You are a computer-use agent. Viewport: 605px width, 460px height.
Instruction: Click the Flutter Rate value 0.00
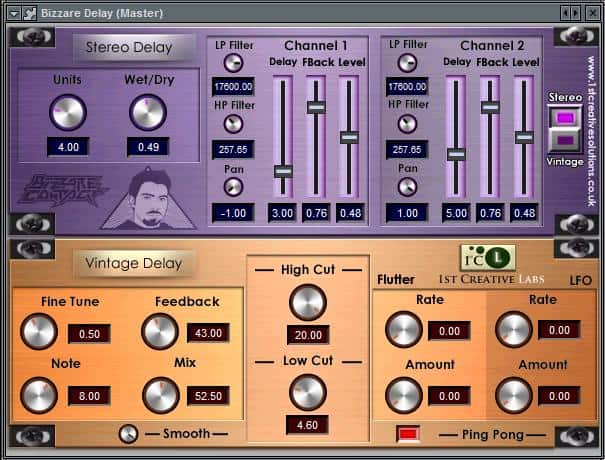pos(450,331)
